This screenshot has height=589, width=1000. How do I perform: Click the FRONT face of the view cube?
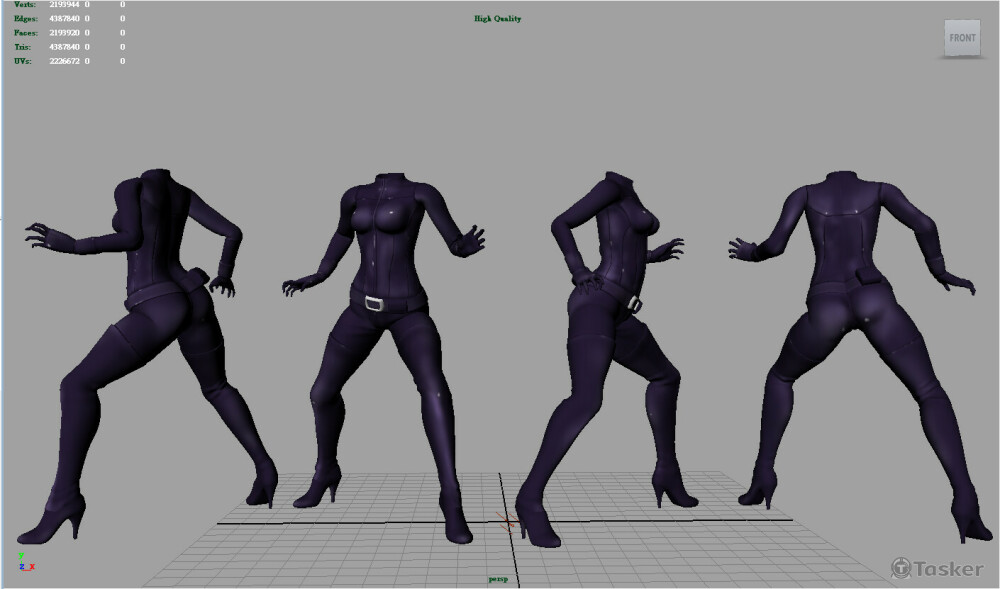click(962, 38)
